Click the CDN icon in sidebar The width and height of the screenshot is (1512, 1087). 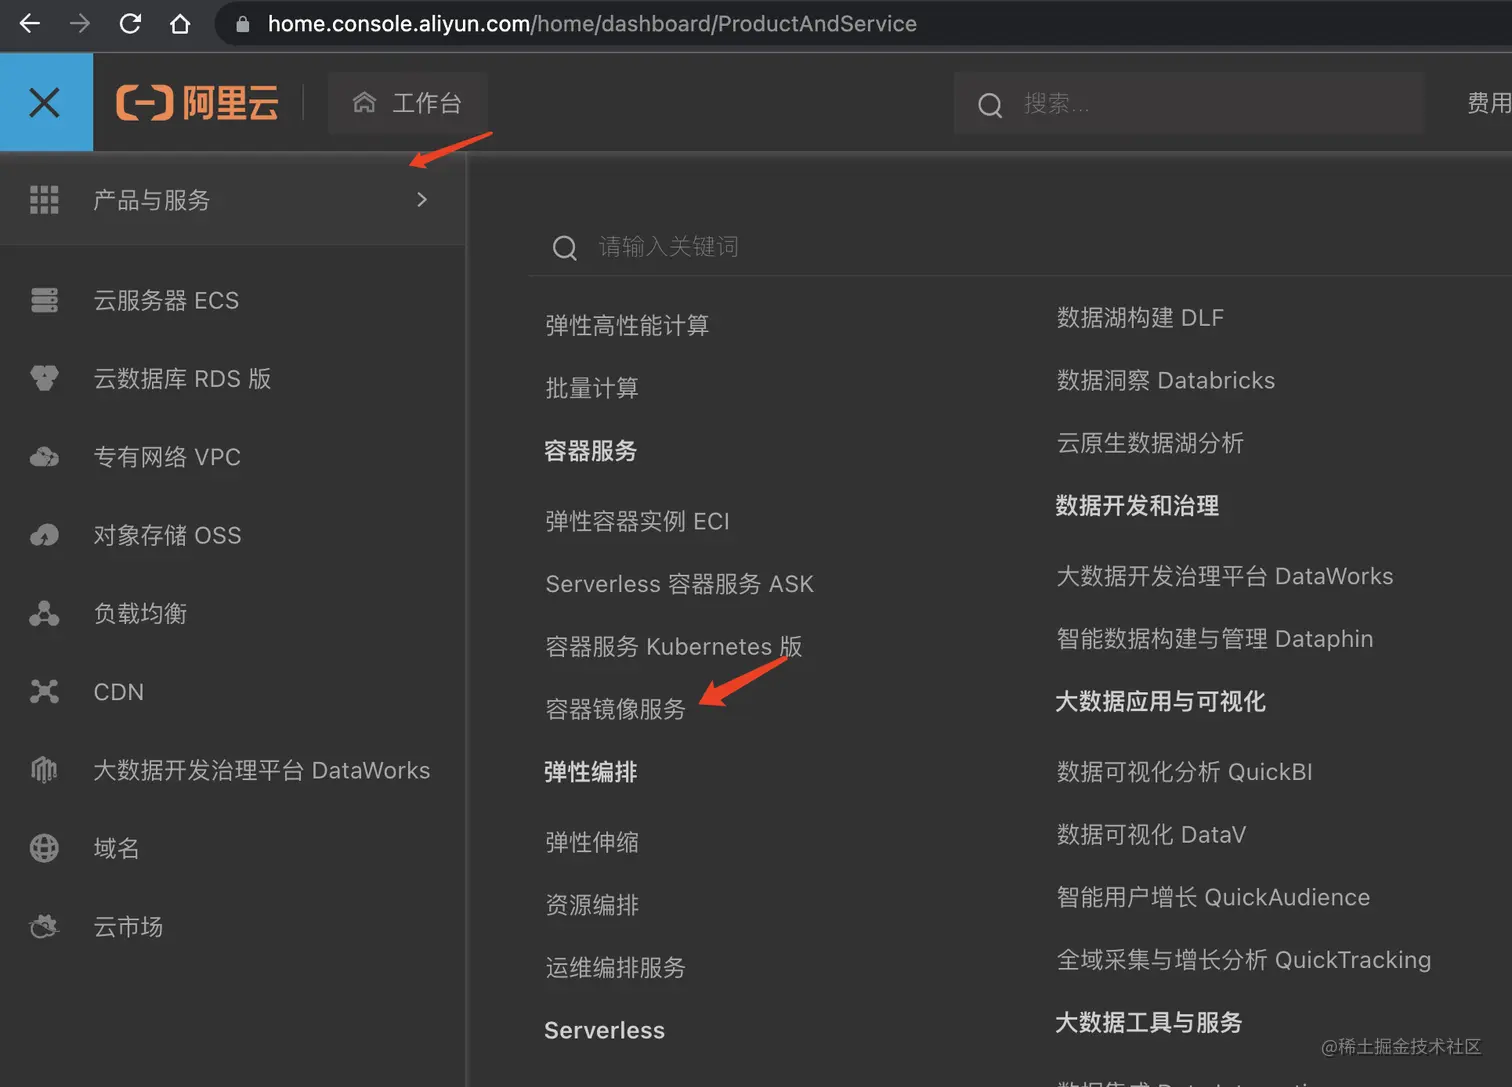click(44, 691)
